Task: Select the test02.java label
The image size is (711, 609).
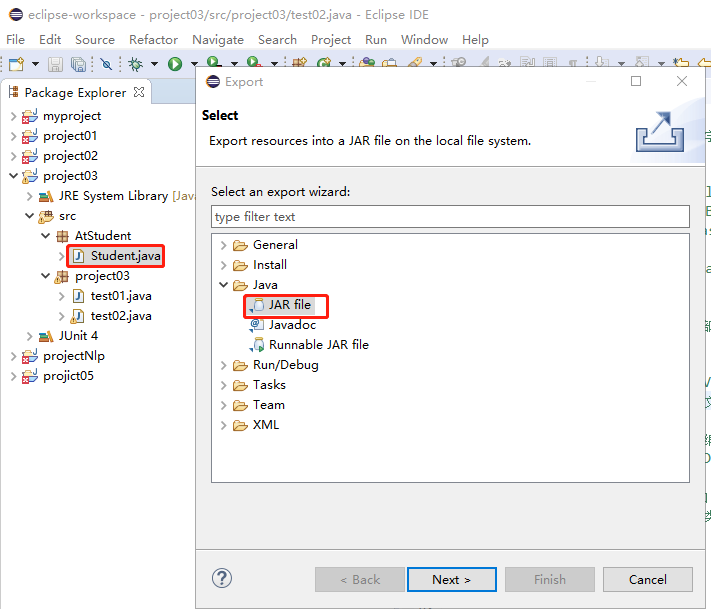Action: [121, 316]
